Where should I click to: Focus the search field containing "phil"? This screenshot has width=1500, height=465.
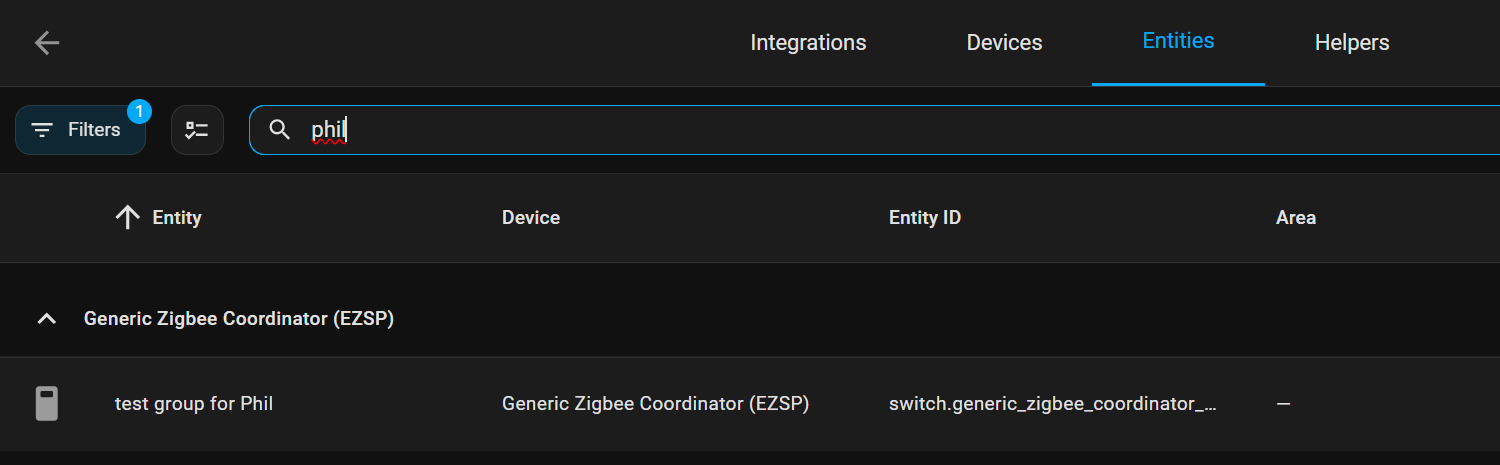(800, 130)
